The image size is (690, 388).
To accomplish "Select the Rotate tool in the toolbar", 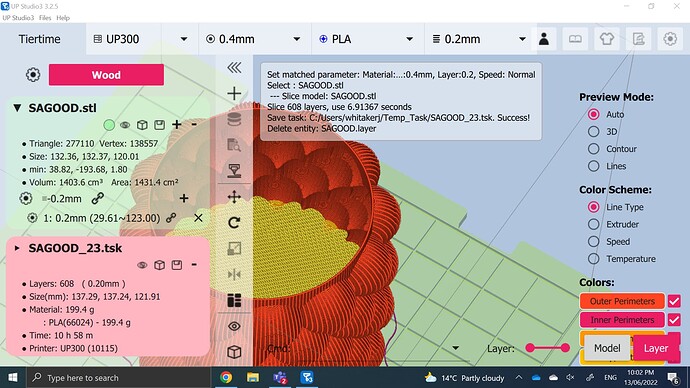I will [234, 223].
